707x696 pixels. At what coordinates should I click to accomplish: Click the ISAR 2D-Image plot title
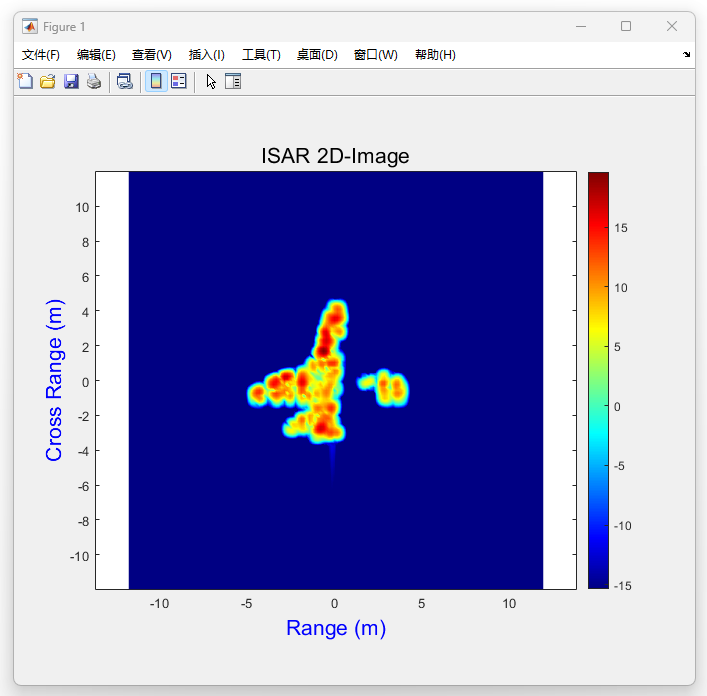tap(335, 156)
